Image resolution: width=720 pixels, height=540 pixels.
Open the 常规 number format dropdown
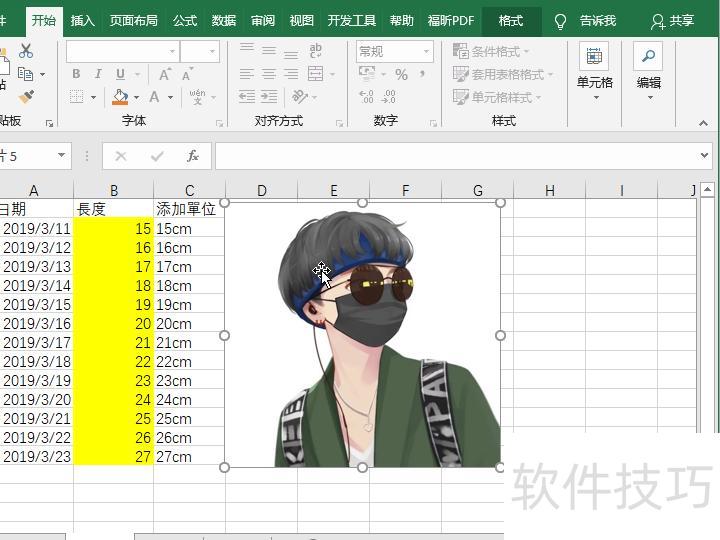(x=426, y=51)
